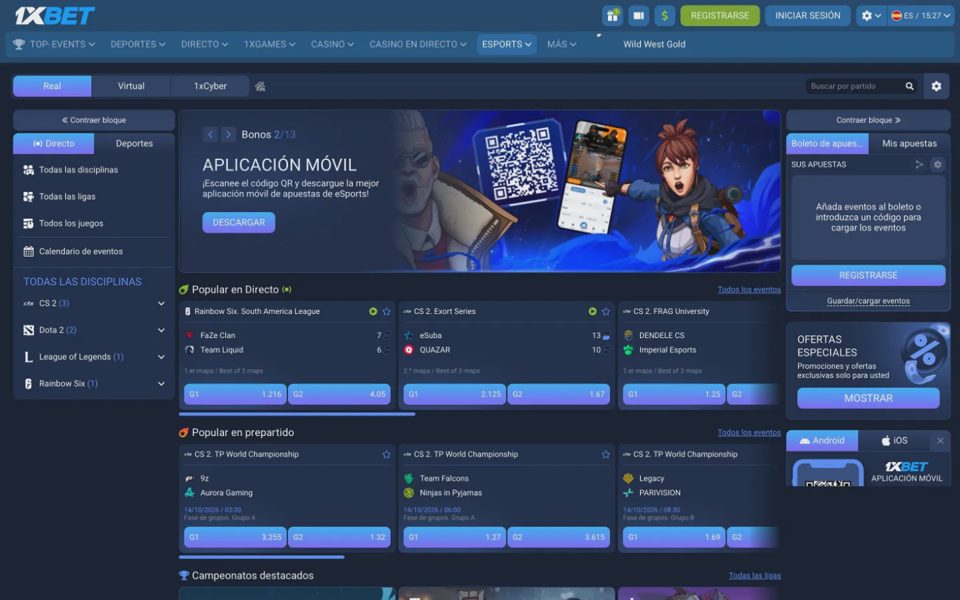
Task: Select Boleto de apuestas tab
Action: [827, 143]
